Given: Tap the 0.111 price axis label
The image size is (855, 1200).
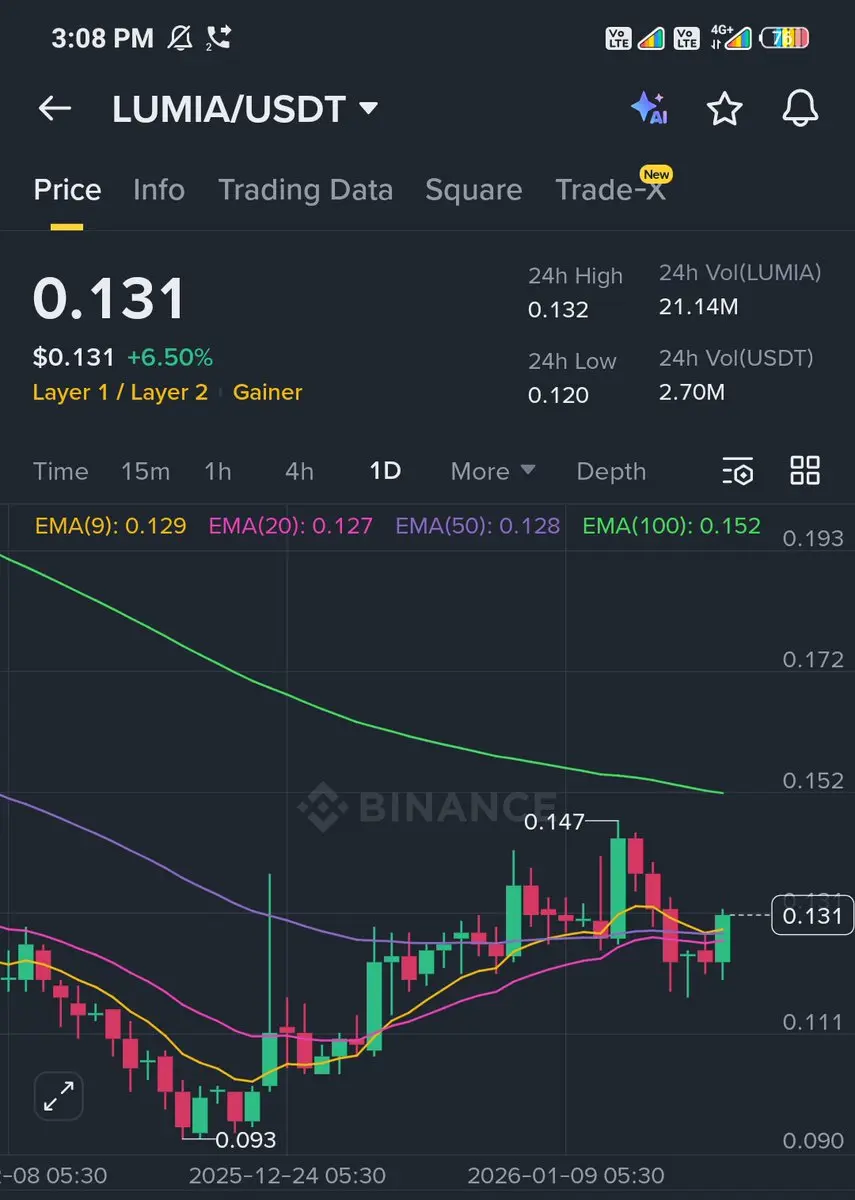Looking at the screenshot, I should pos(813,1021).
